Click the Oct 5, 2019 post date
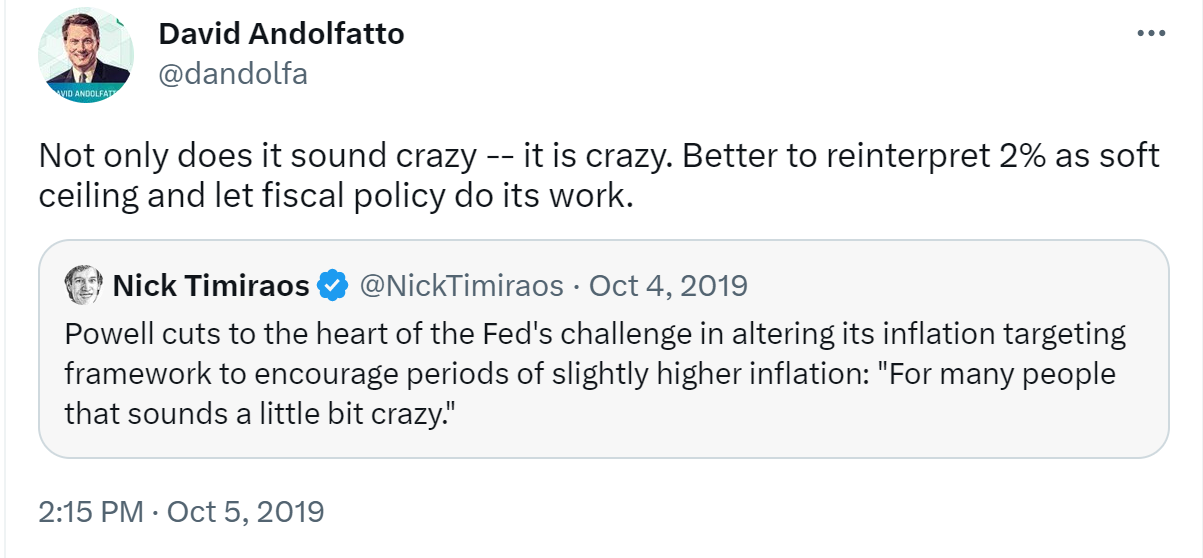The width and height of the screenshot is (1203, 558). coord(245,512)
